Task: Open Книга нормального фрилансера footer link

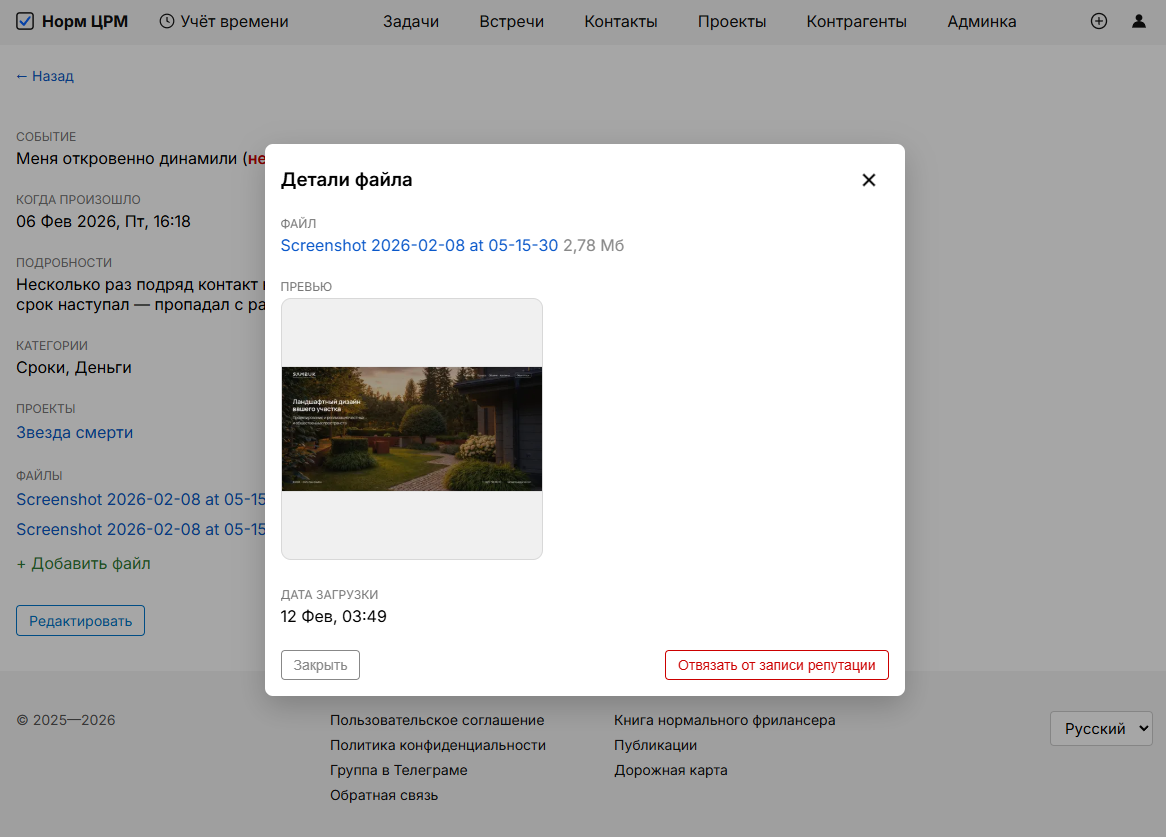Action: (724, 720)
